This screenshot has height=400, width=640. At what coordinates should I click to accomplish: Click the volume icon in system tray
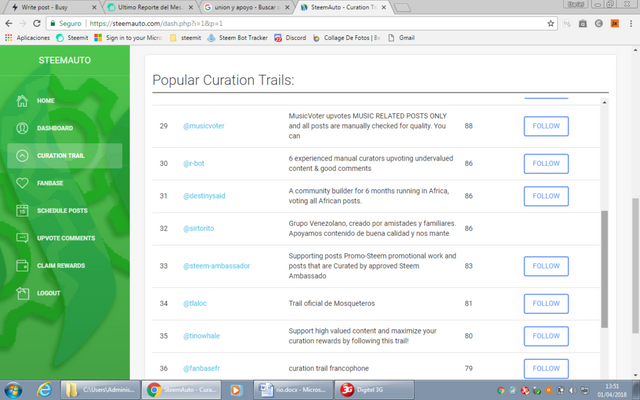573,390
